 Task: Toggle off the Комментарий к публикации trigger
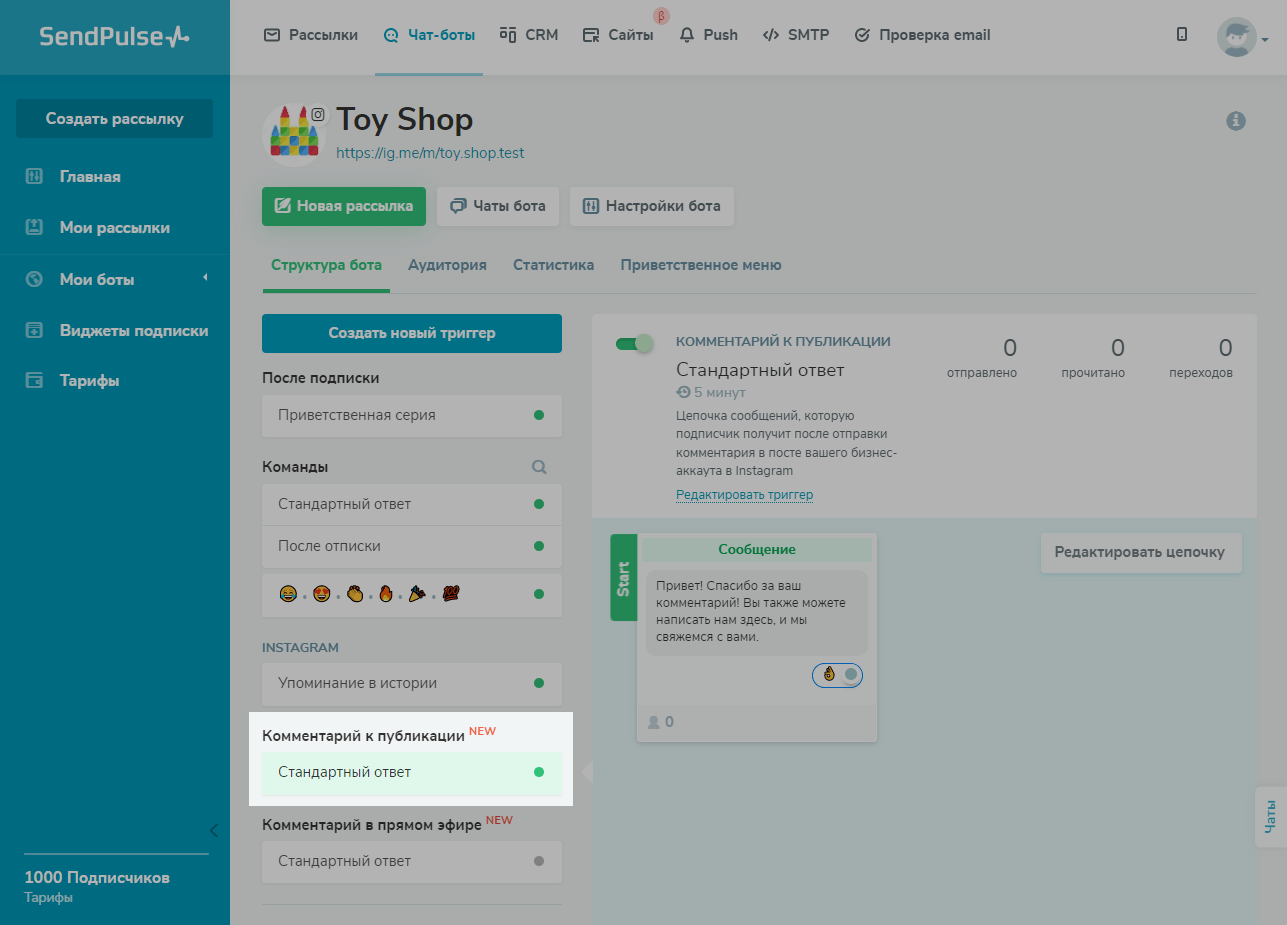pos(634,344)
